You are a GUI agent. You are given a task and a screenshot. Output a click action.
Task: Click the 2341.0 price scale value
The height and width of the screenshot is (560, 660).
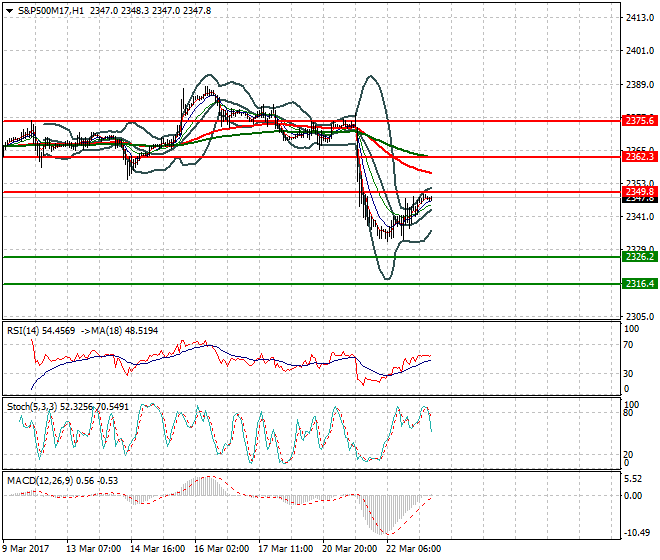640,217
